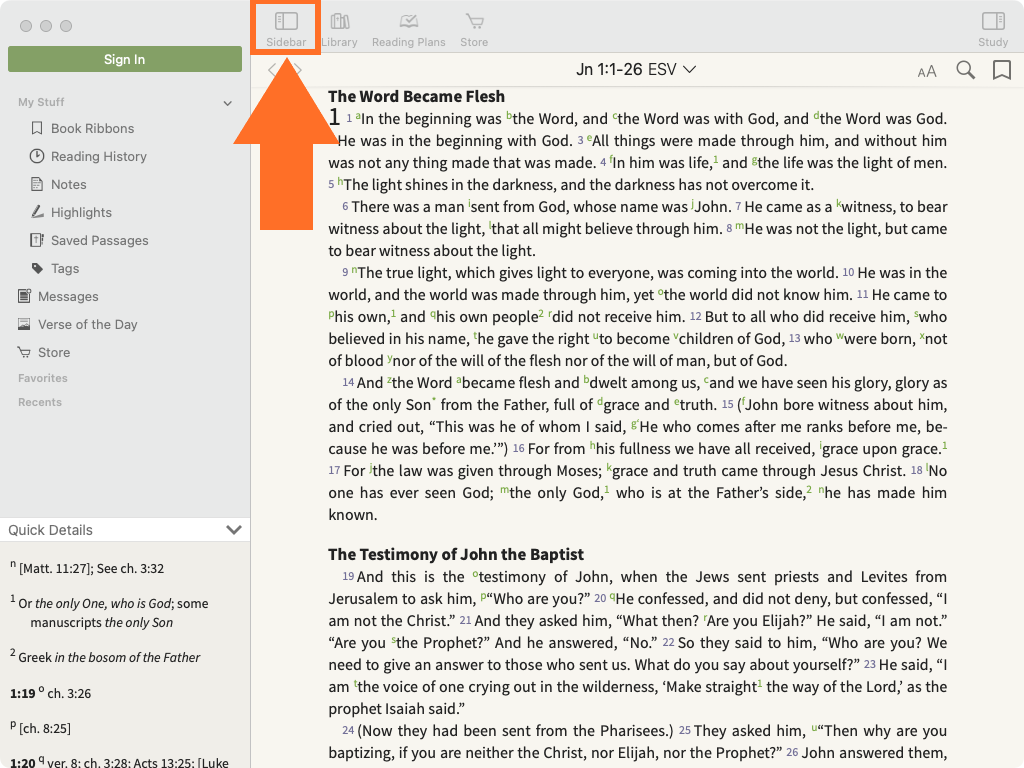
Task: Collapse the My Stuff section
Action: click(228, 103)
